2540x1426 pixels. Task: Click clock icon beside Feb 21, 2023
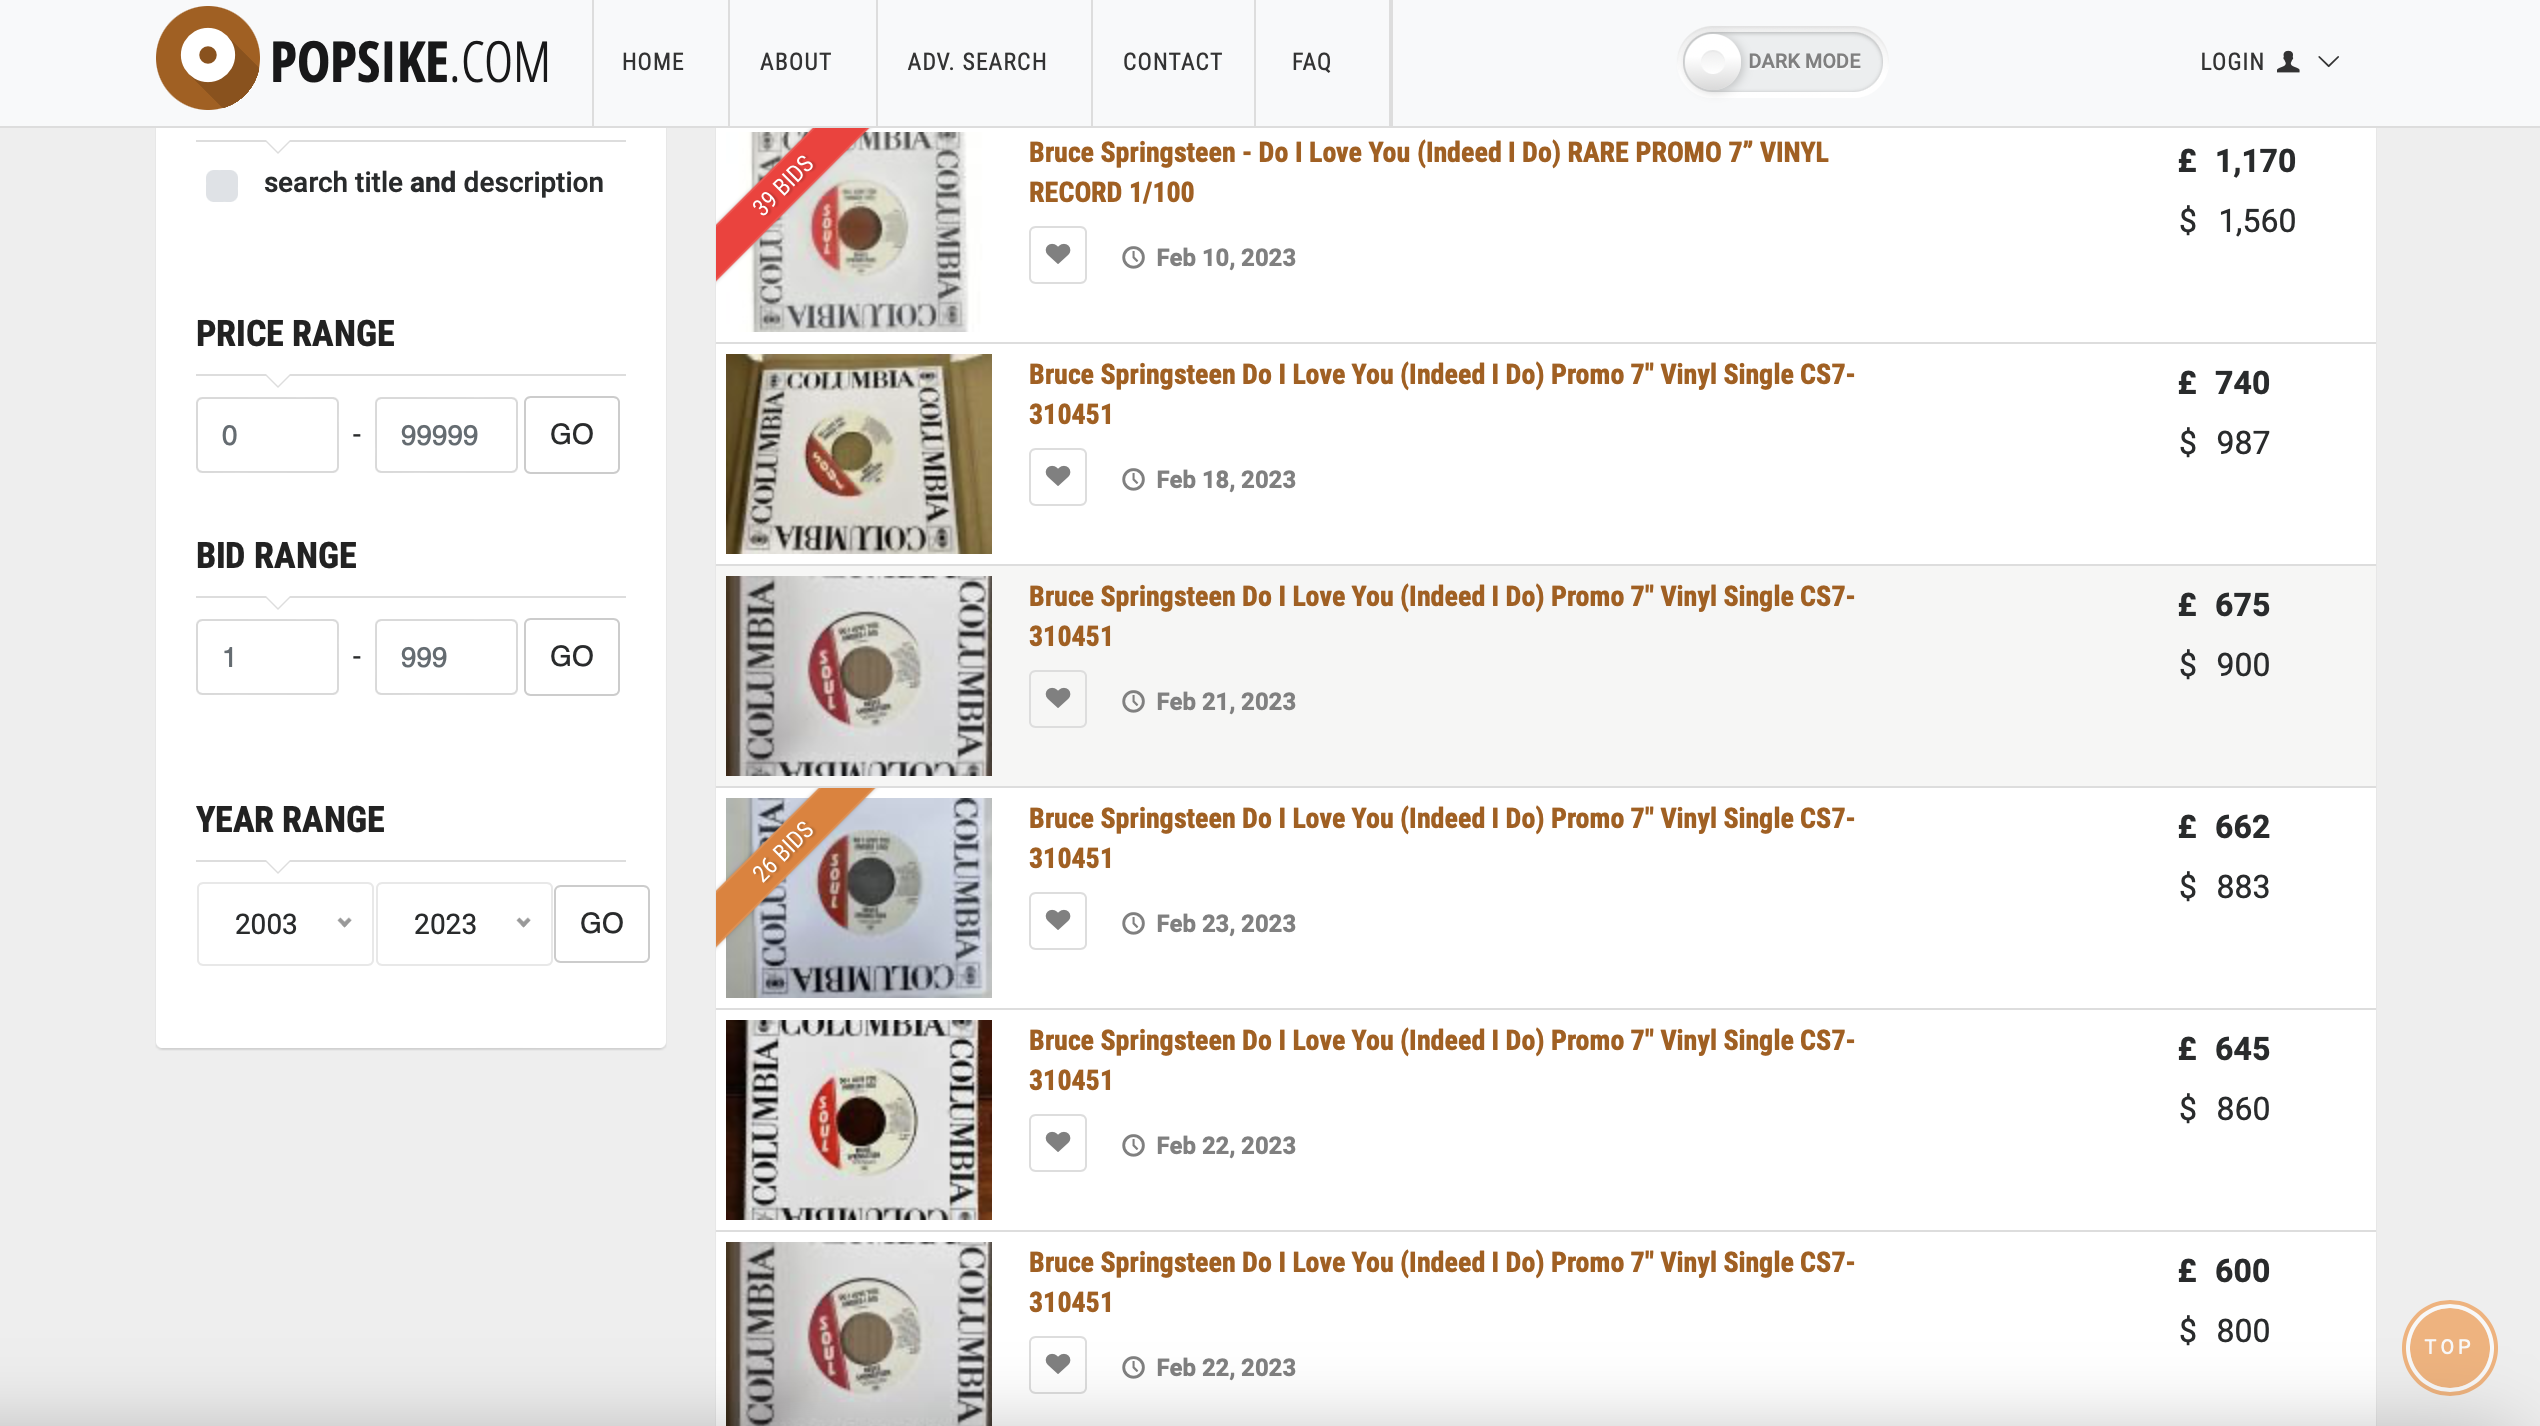tap(1133, 702)
